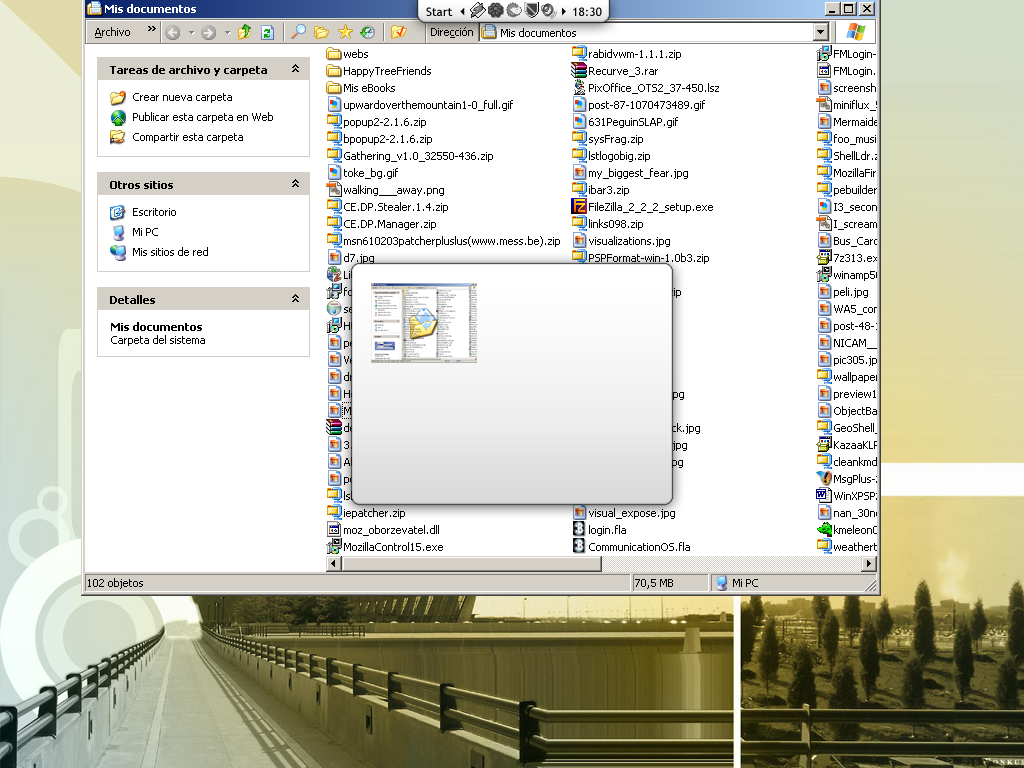Viewport: 1024px width, 768px height.
Task: Collapse the Tareas de archivo y carpeta panel
Action: tap(295, 69)
